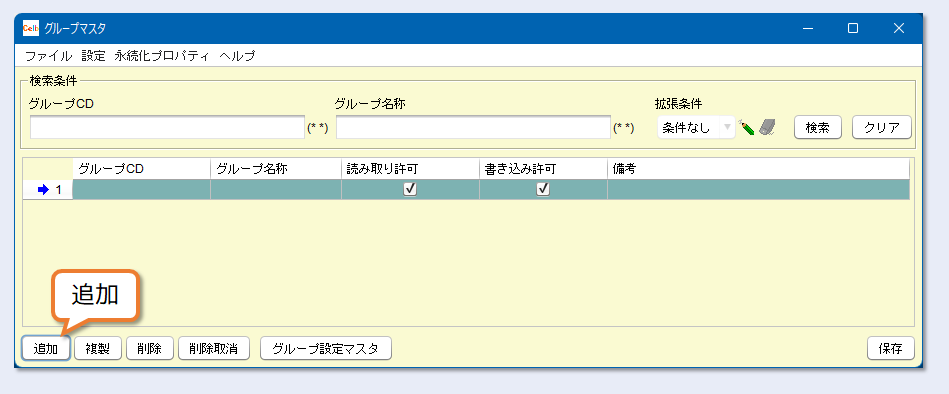Open the 設定 menu

pos(93,56)
